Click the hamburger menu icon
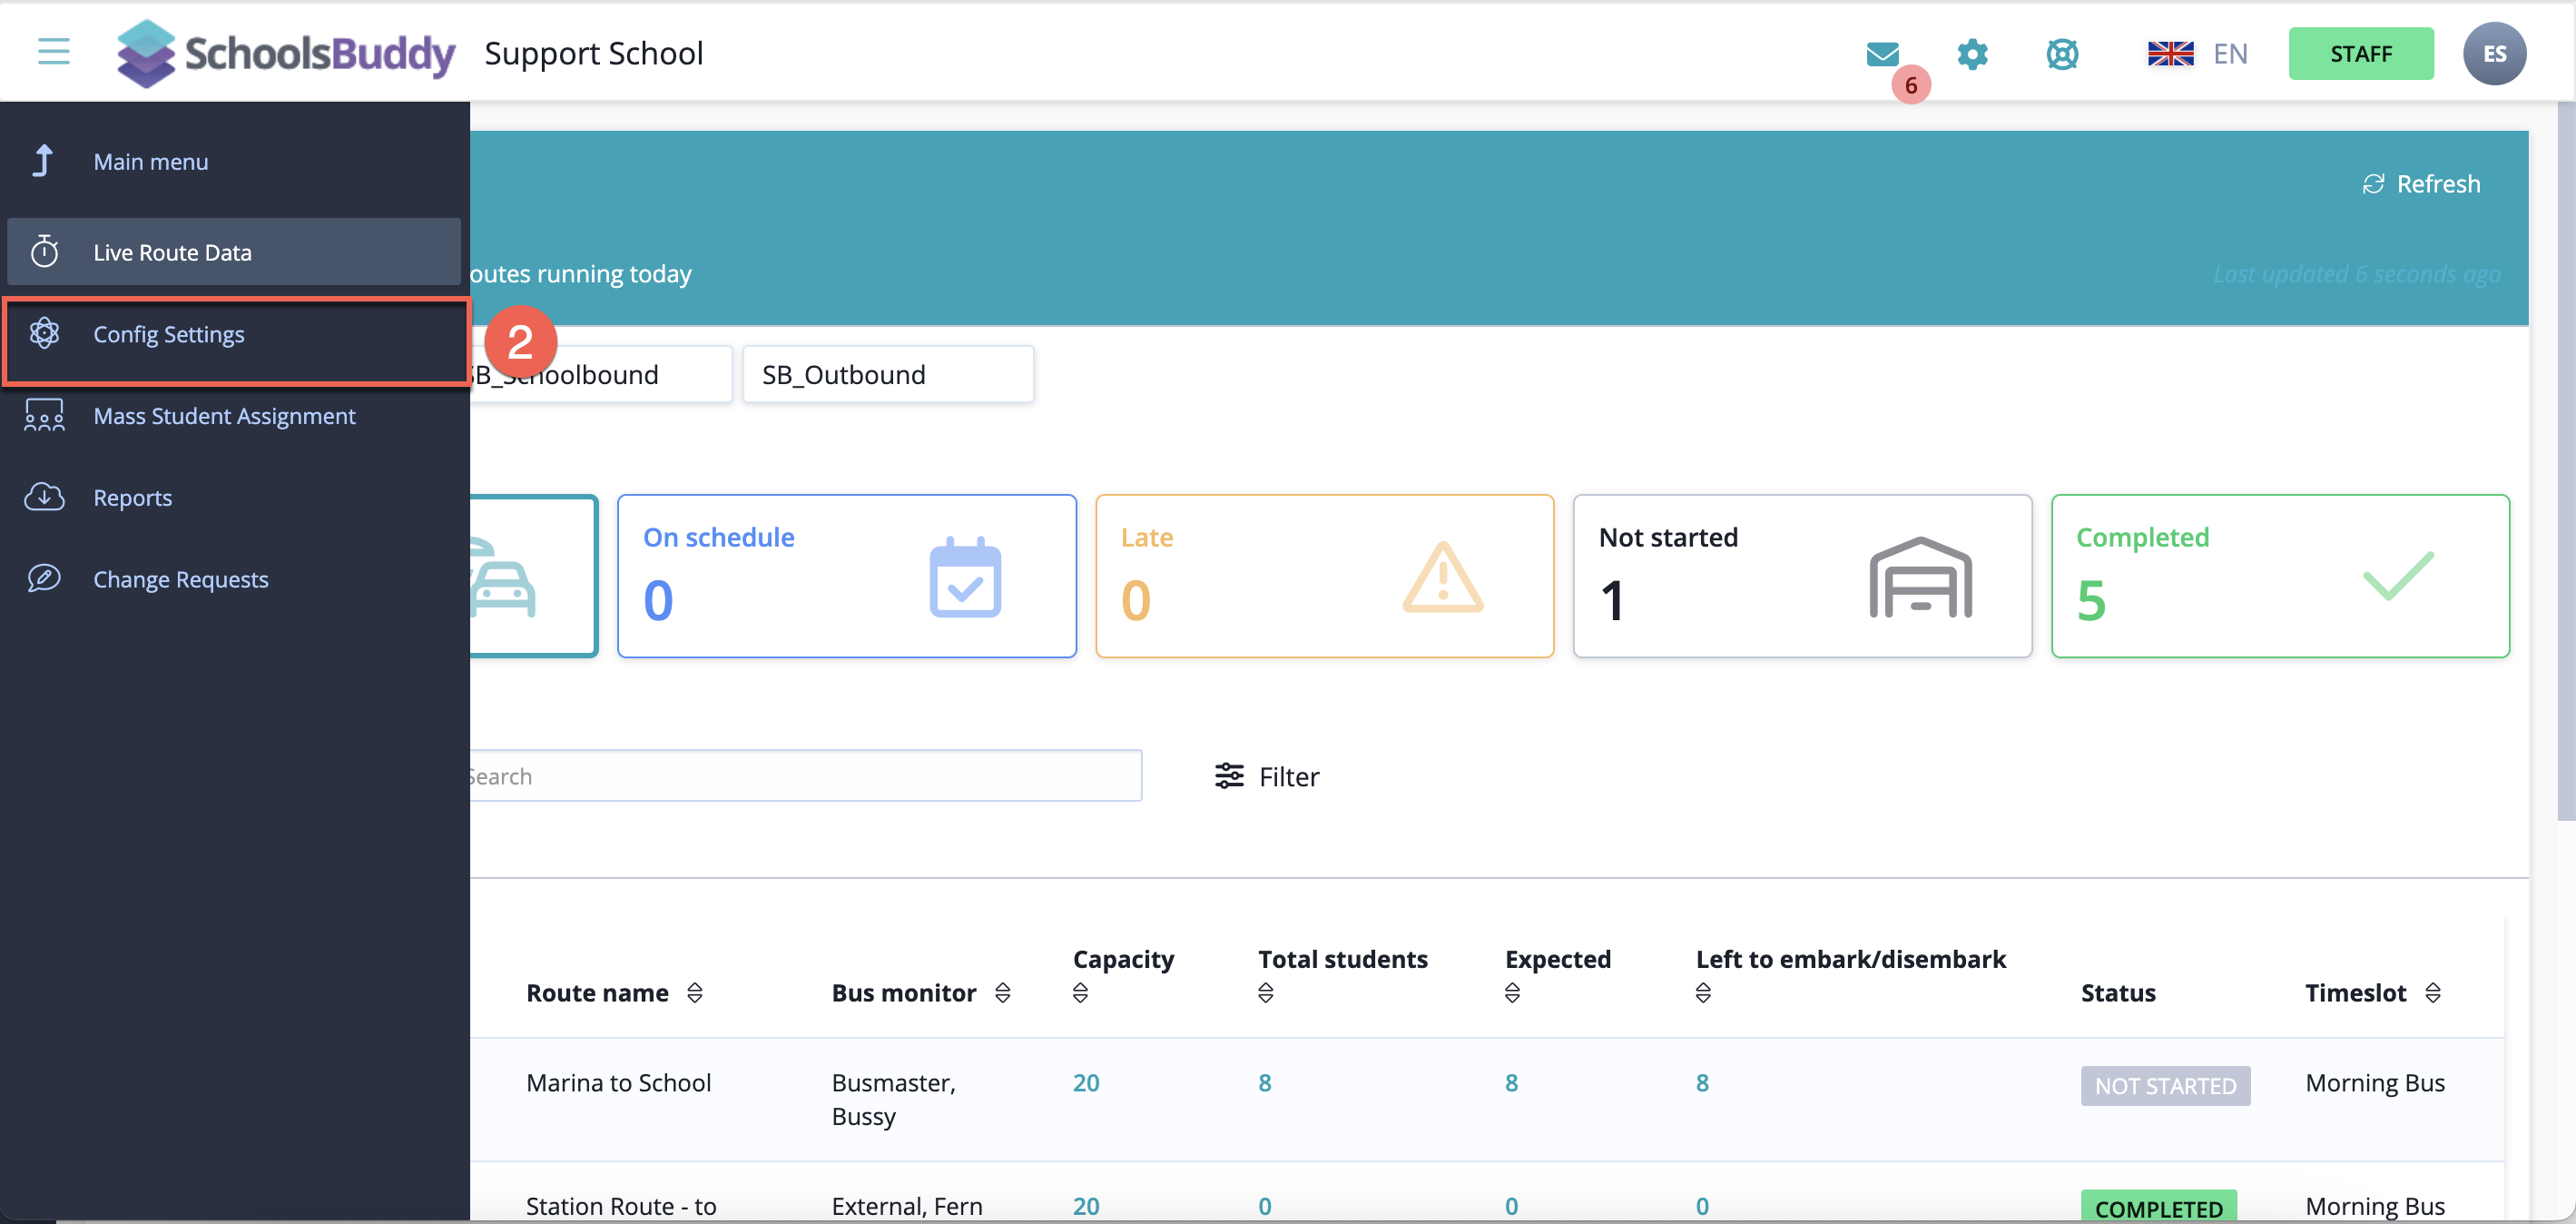2576x1224 pixels. tap(54, 51)
